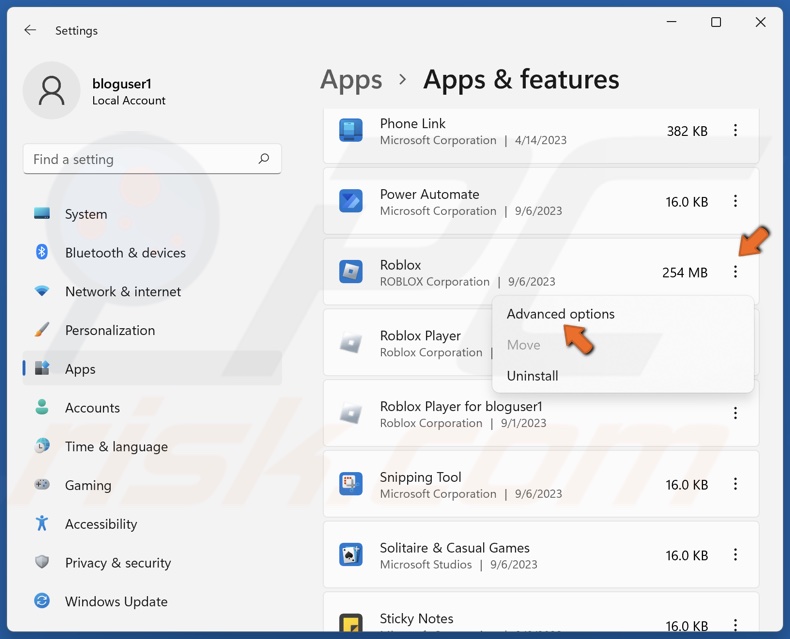Open three-dot menu for Snipping Tool
This screenshot has width=790, height=639.
click(735, 484)
